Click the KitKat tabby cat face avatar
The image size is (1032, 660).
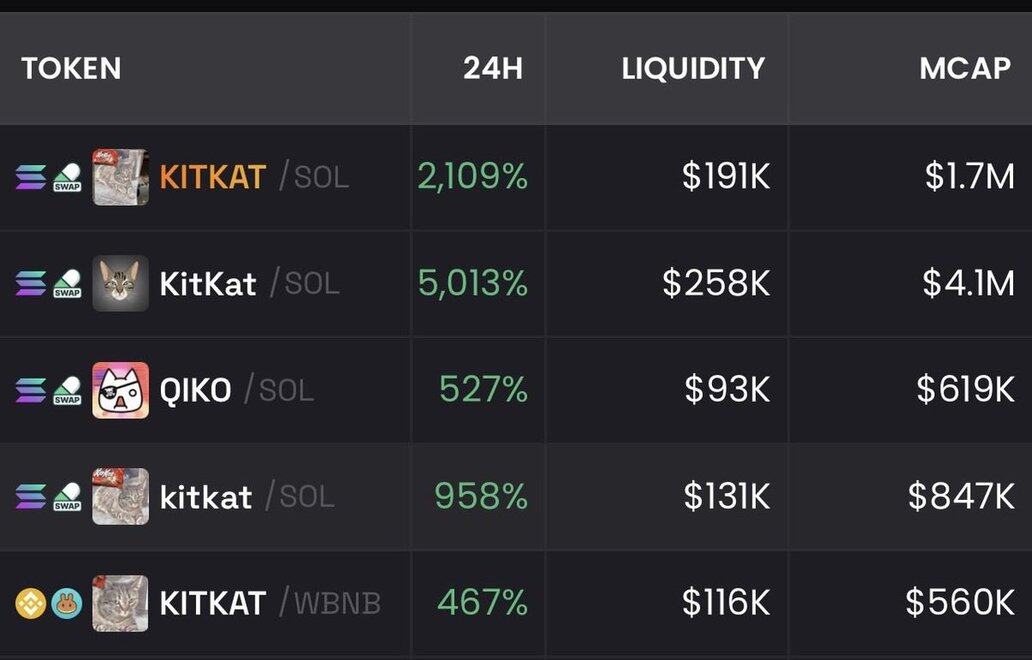tap(121, 283)
